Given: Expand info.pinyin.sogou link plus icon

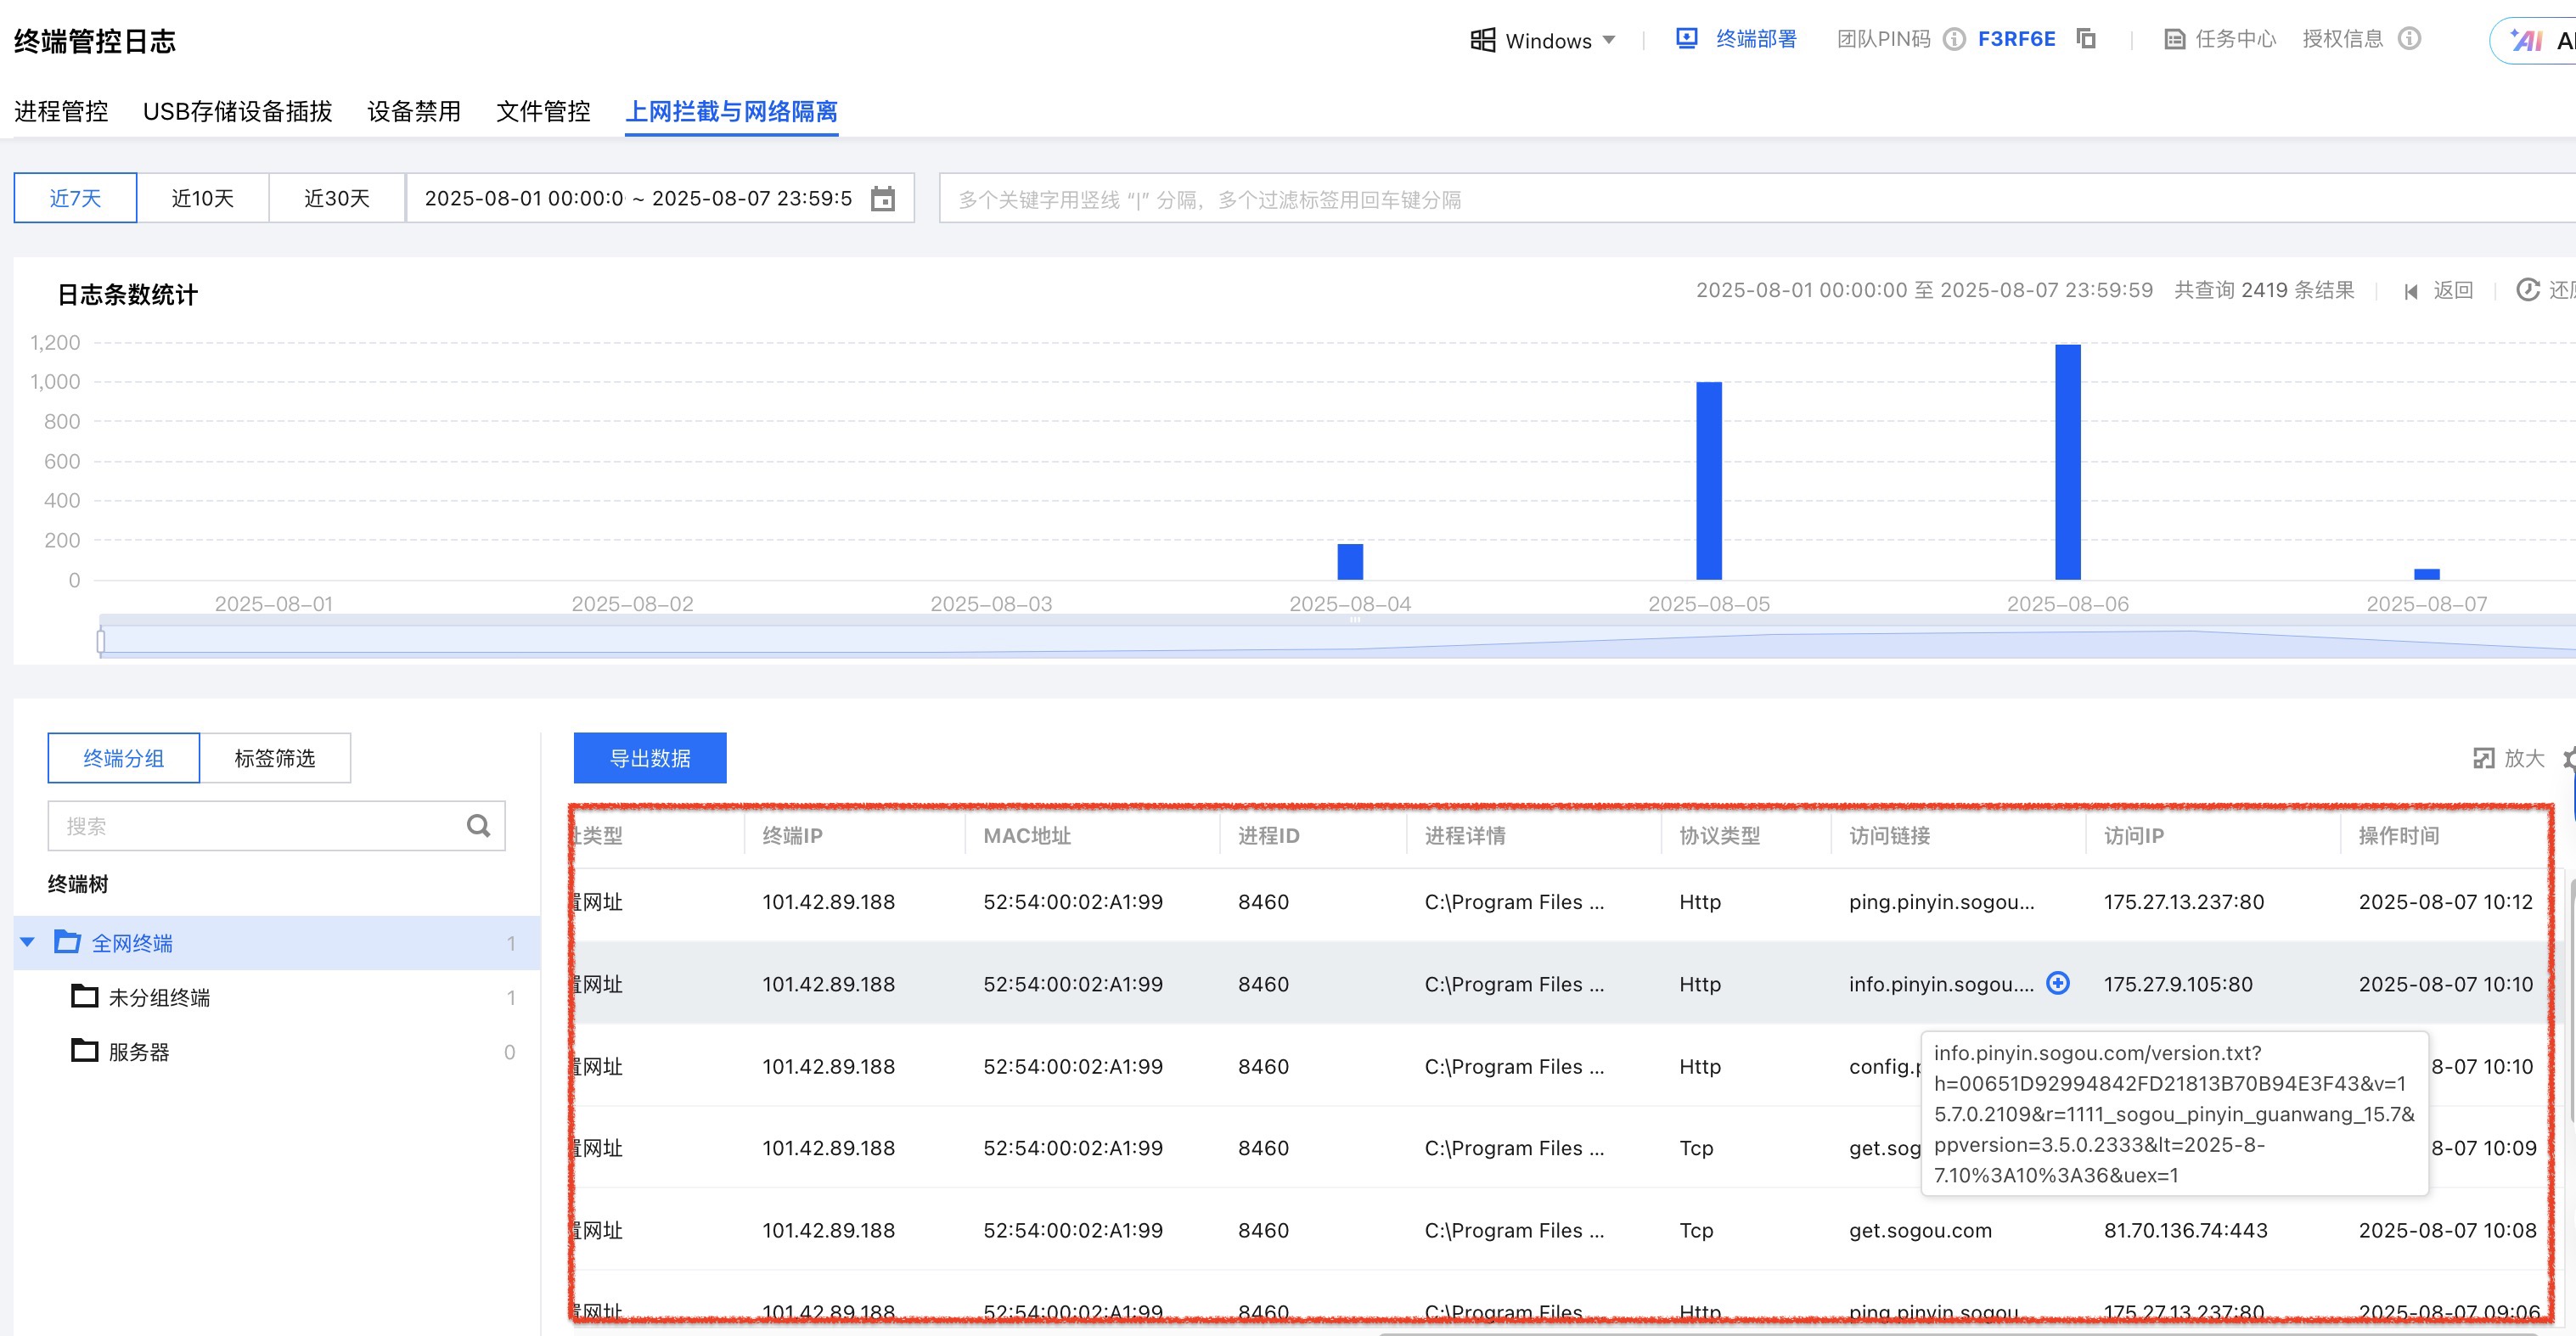Looking at the screenshot, I should click(2058, 983).
